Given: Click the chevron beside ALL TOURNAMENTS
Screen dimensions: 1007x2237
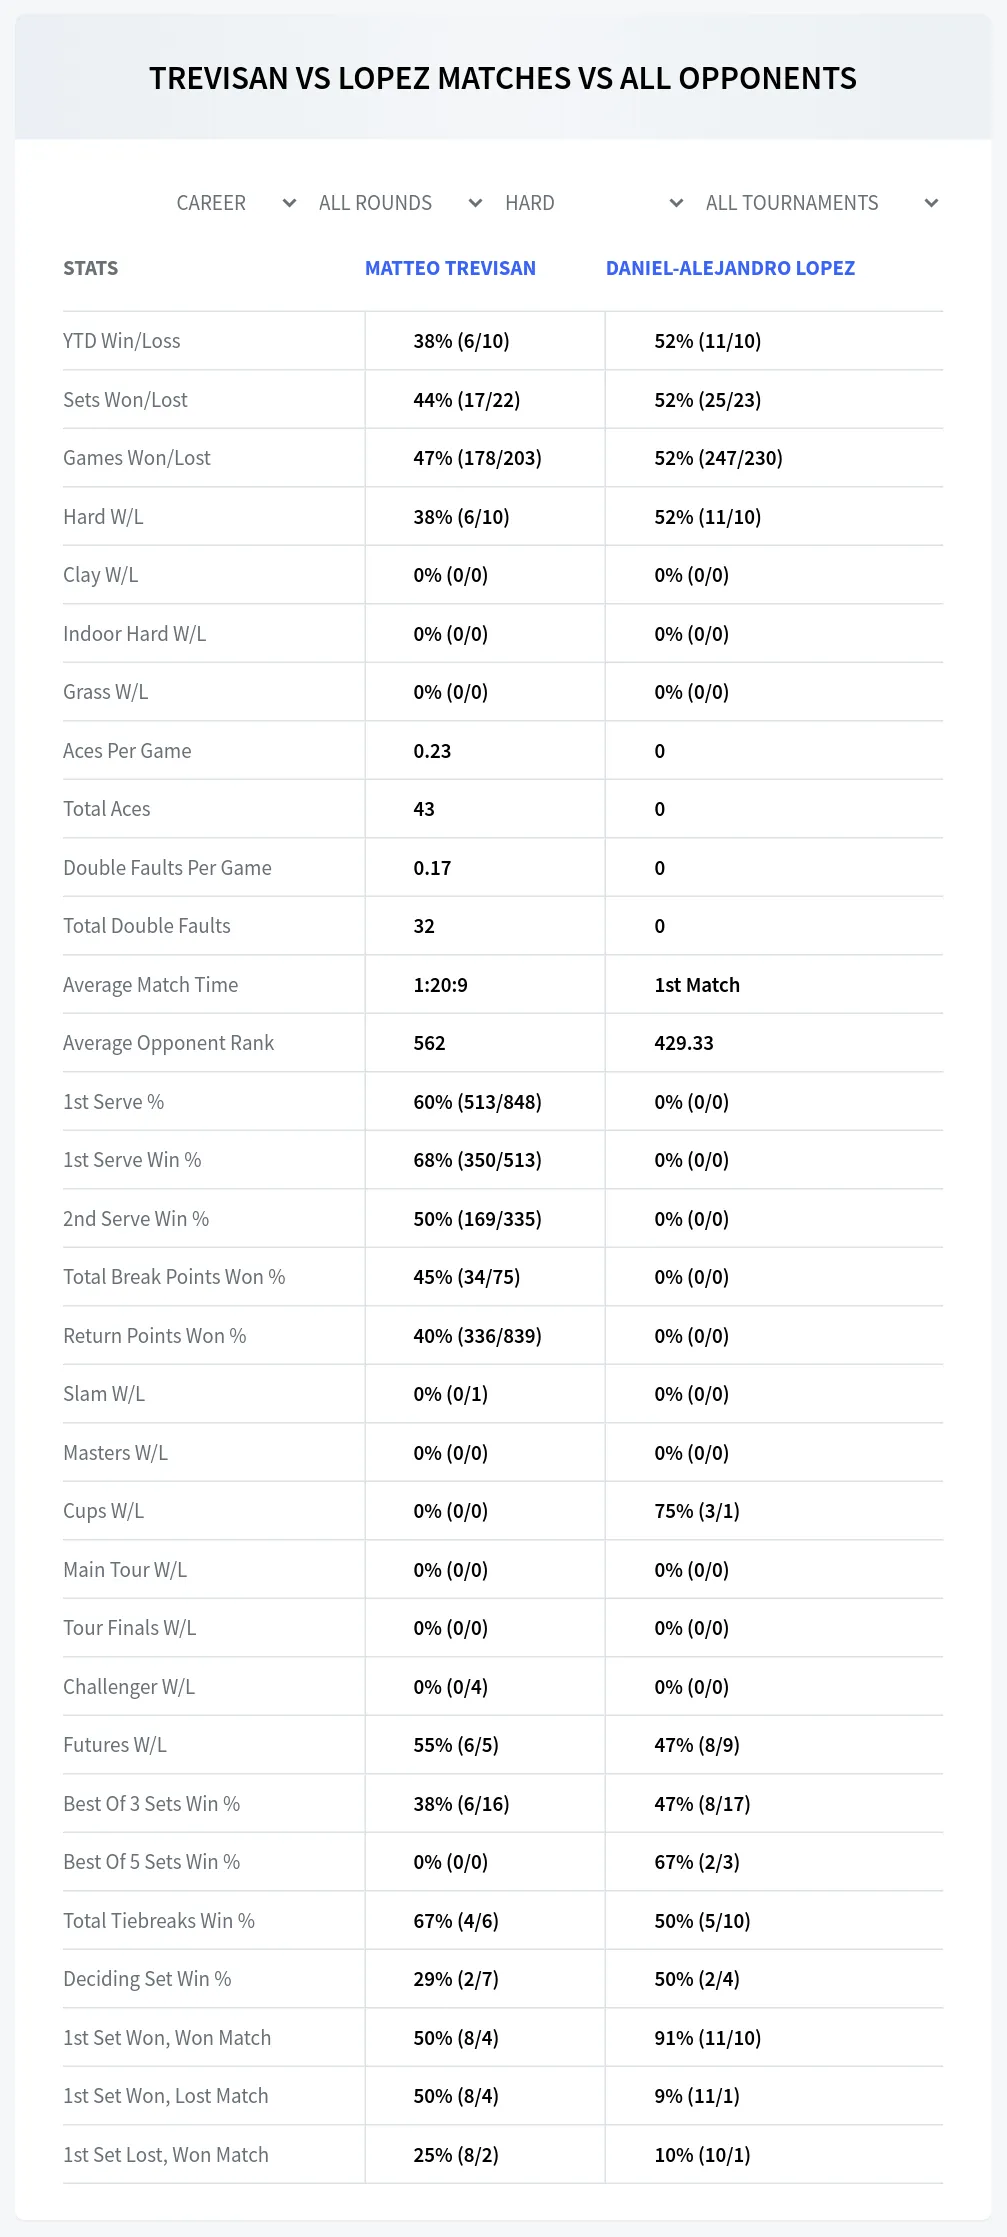Looking at the screenshot, I should click(931, 203).
